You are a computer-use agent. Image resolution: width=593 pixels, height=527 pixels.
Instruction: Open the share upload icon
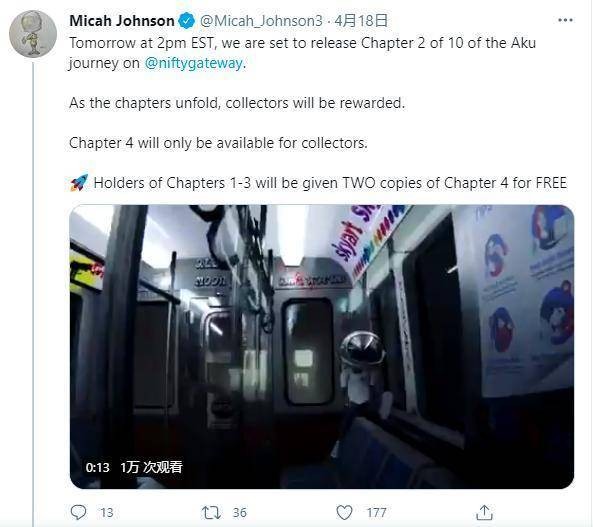484,513
